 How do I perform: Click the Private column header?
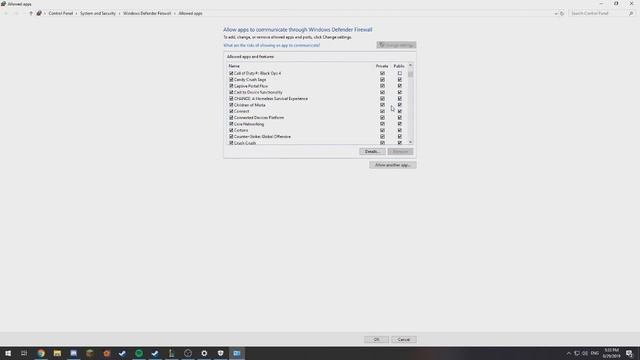382,66
